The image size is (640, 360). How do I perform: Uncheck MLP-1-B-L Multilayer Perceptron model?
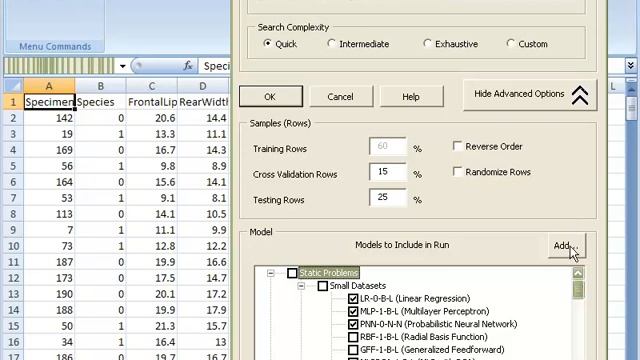[x=353, y=311]
